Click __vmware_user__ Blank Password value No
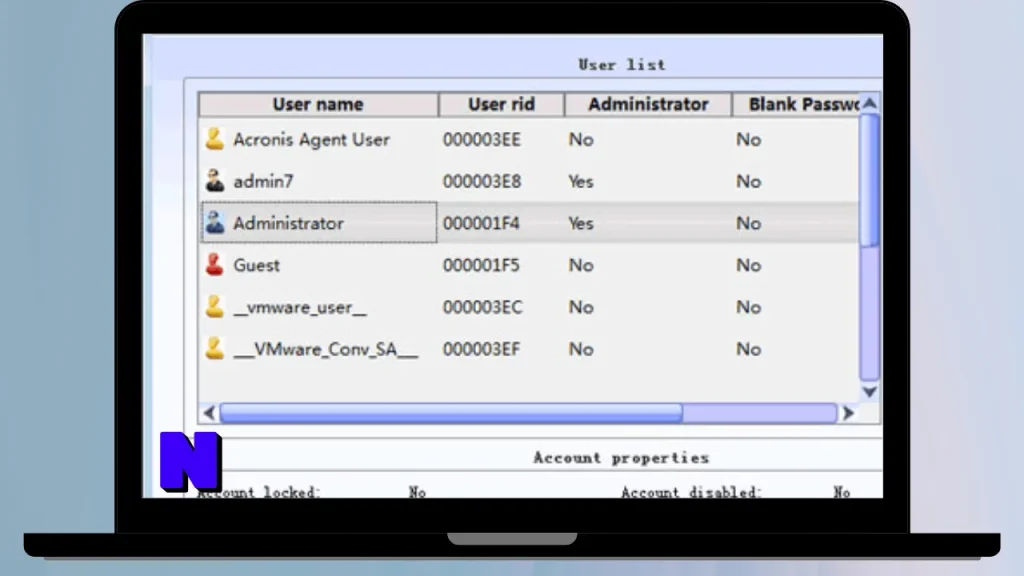 748,307
